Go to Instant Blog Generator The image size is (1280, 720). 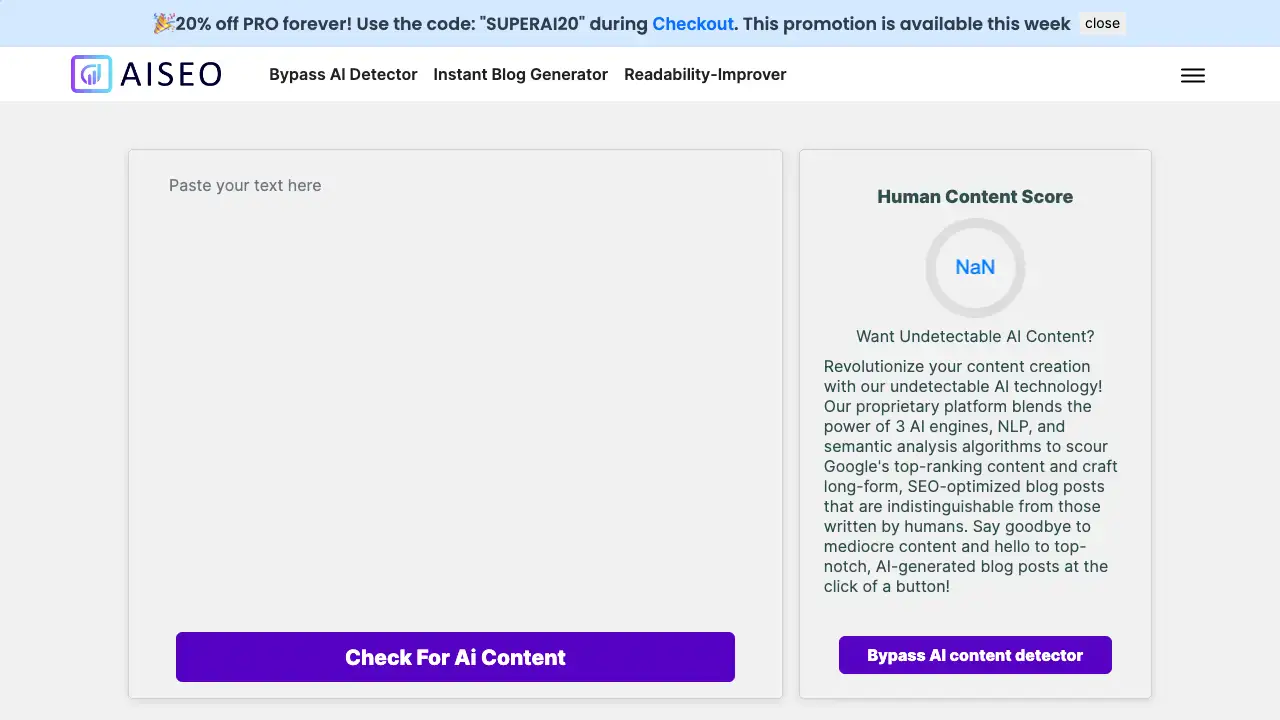[x=520, y=74]
